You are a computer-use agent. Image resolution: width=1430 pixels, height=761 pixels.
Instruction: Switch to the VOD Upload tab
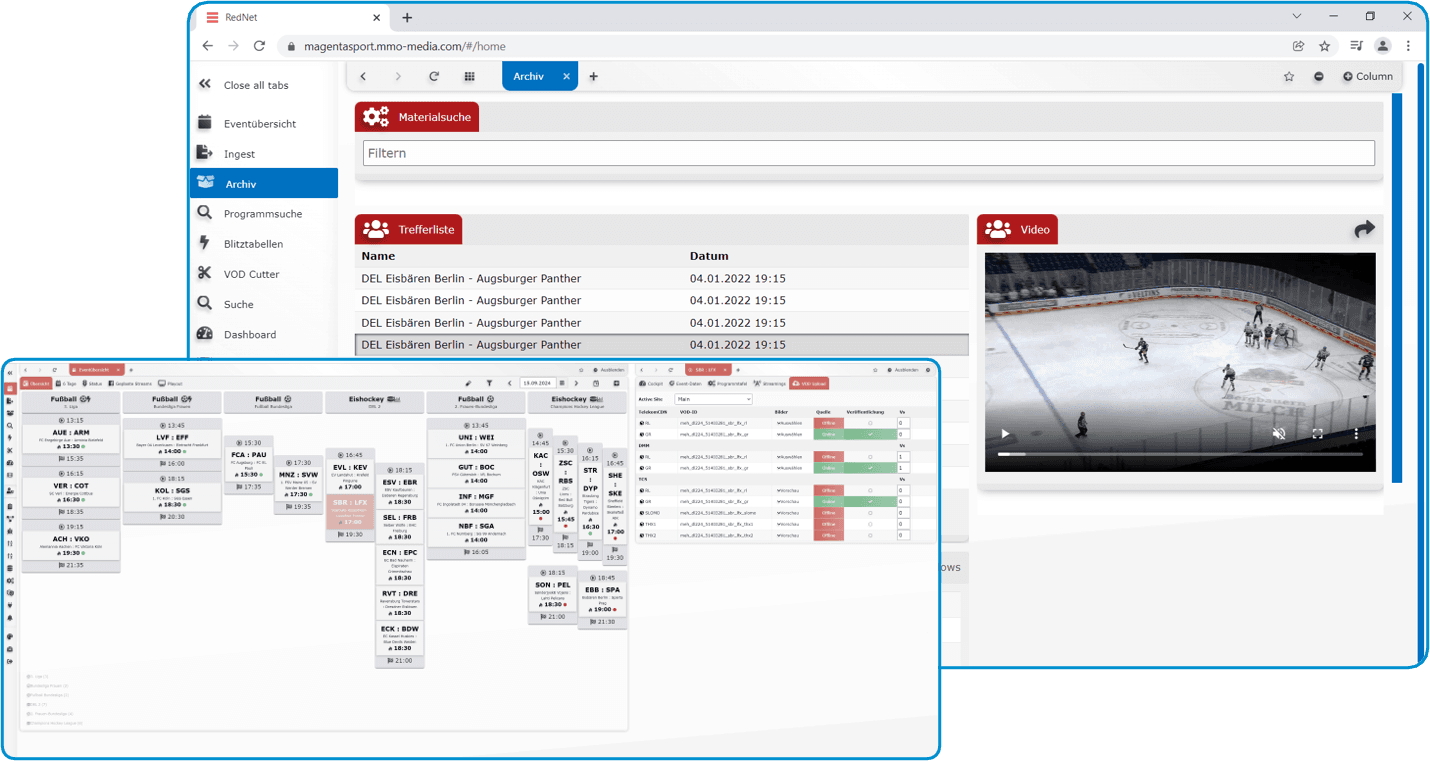click(x=809, y=383)
